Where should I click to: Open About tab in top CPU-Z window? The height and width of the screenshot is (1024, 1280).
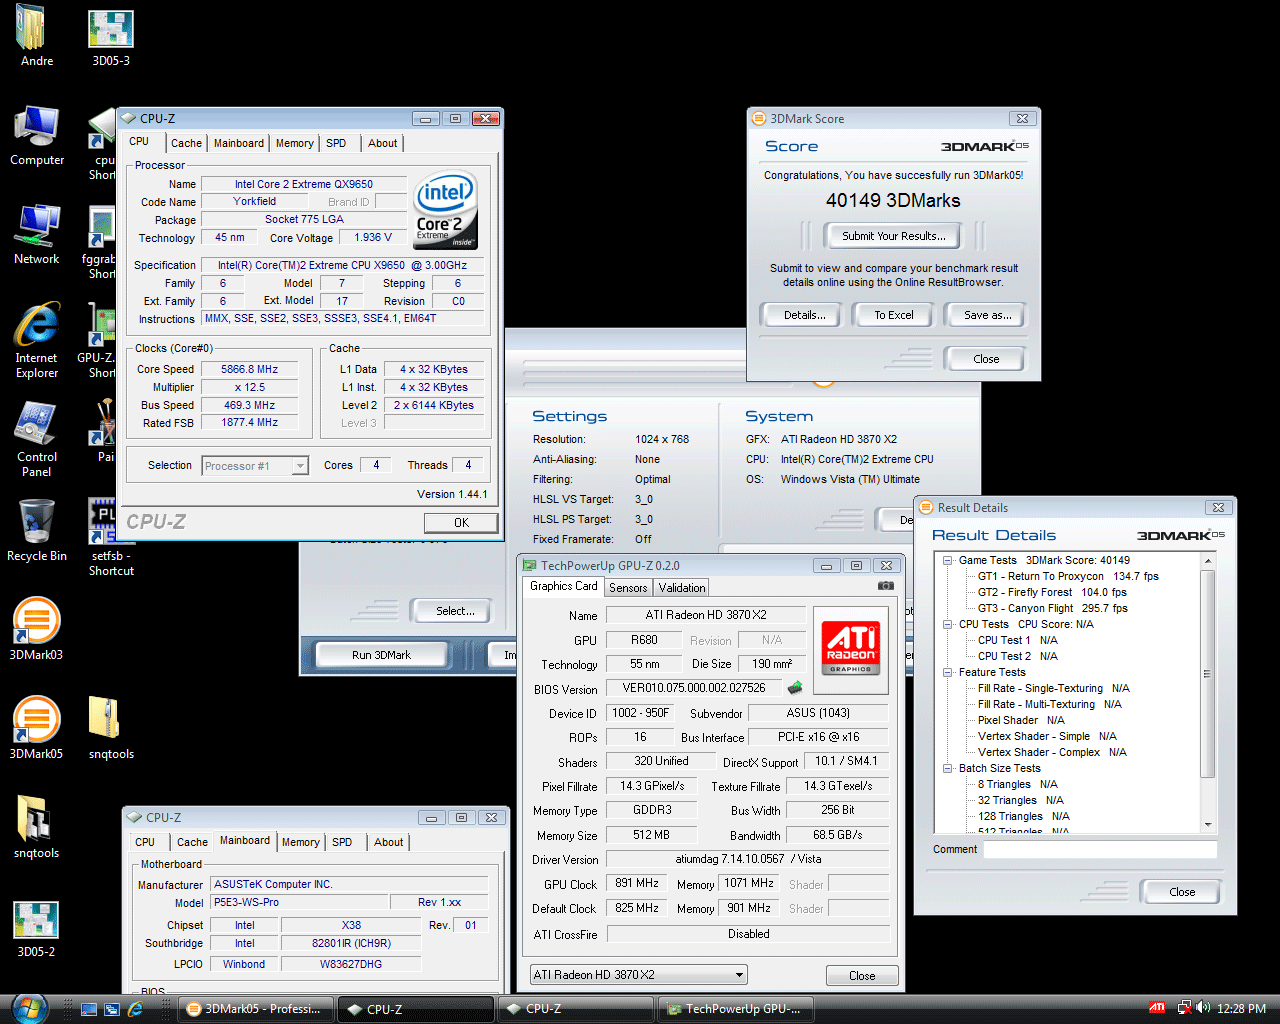383,143
